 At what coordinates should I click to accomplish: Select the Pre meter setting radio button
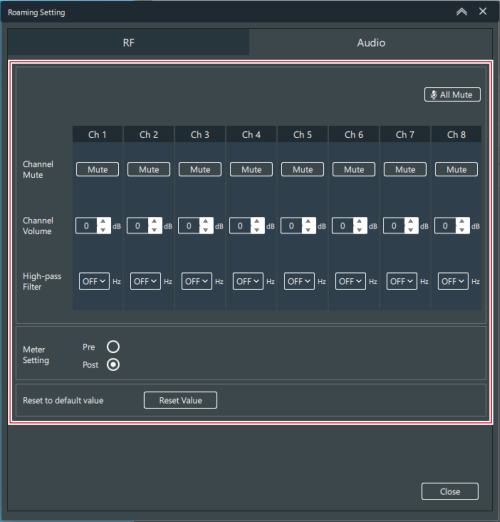(113, 347)
